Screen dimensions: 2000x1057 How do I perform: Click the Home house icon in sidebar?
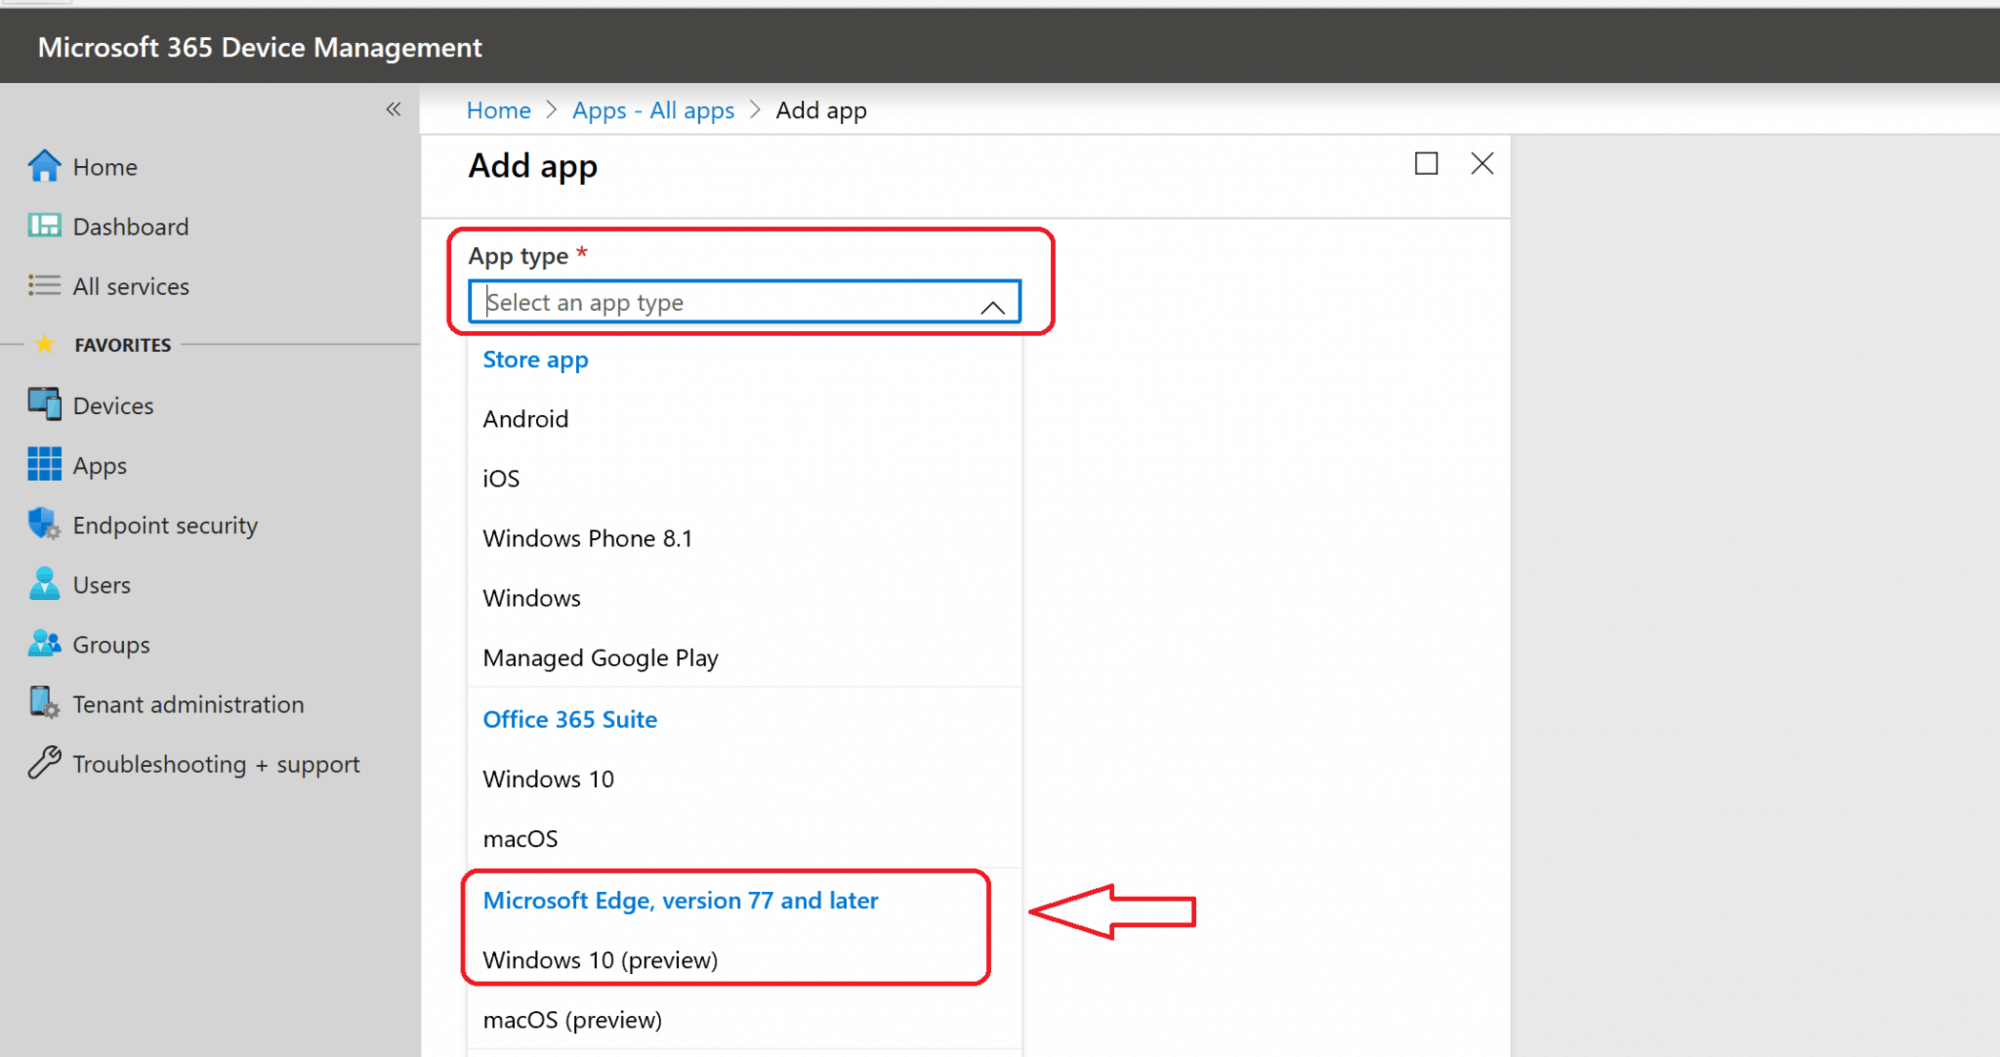tap(44, 166)
